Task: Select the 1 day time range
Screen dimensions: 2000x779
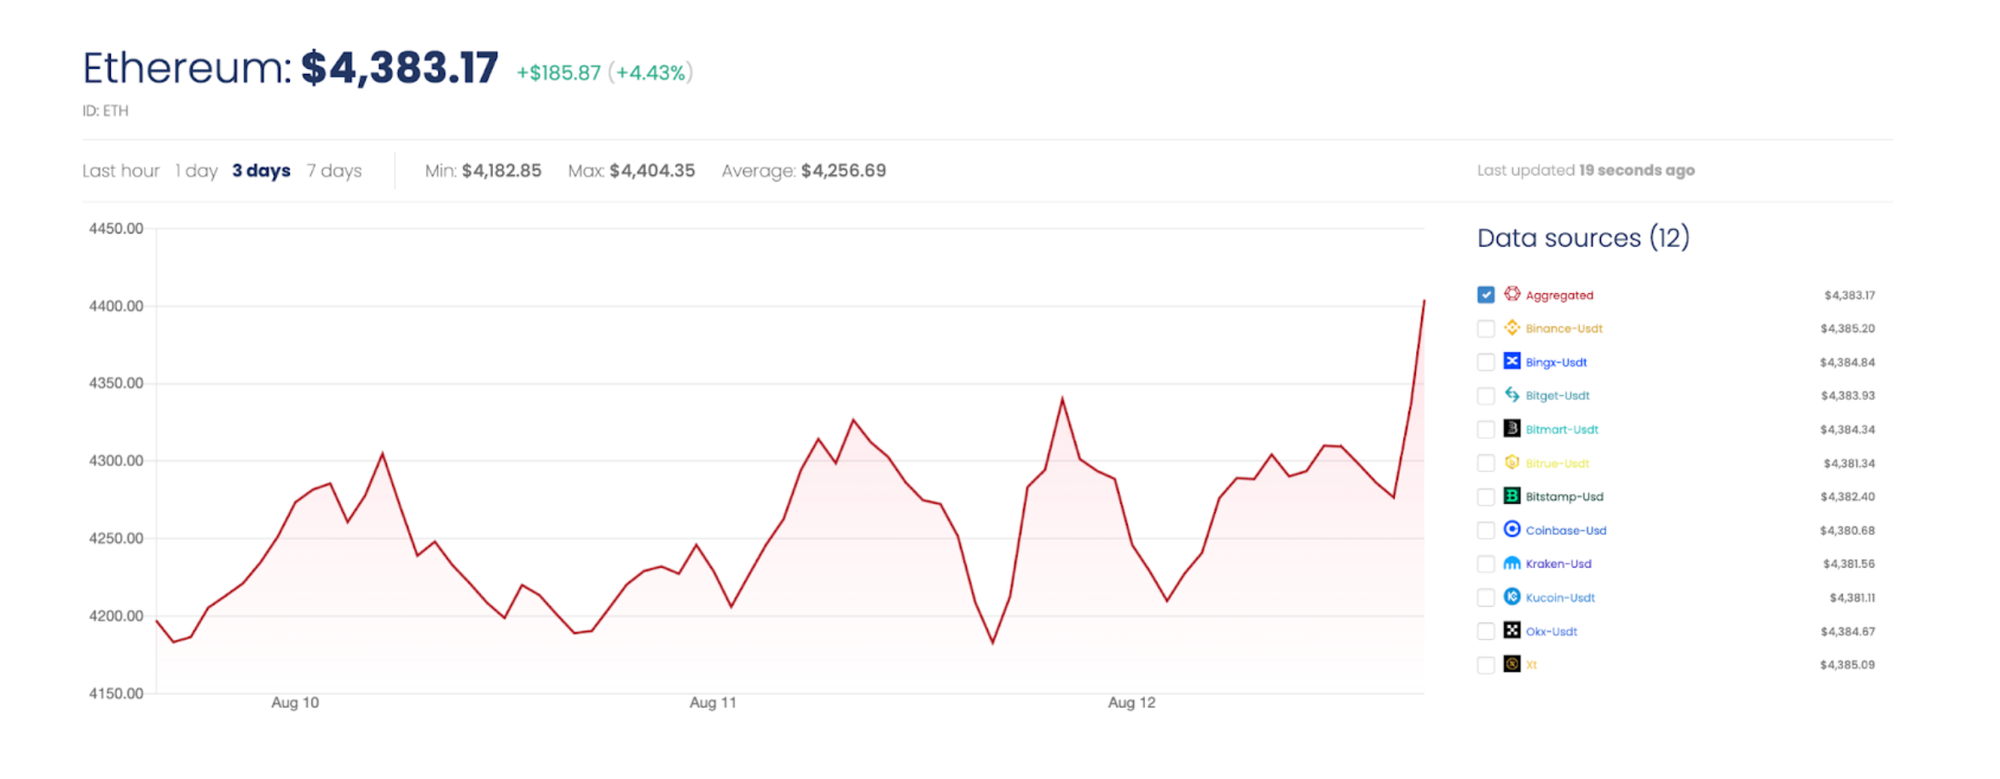Action: [196, 171]
